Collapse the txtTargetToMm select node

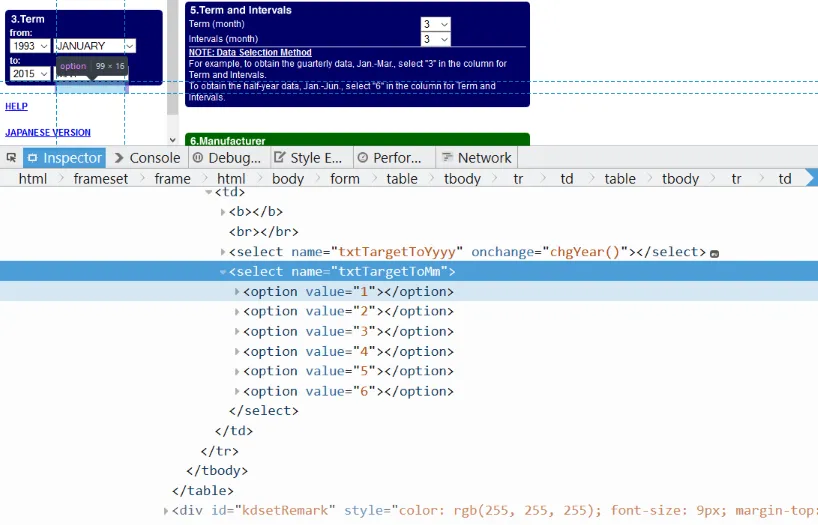click(223, 272)
